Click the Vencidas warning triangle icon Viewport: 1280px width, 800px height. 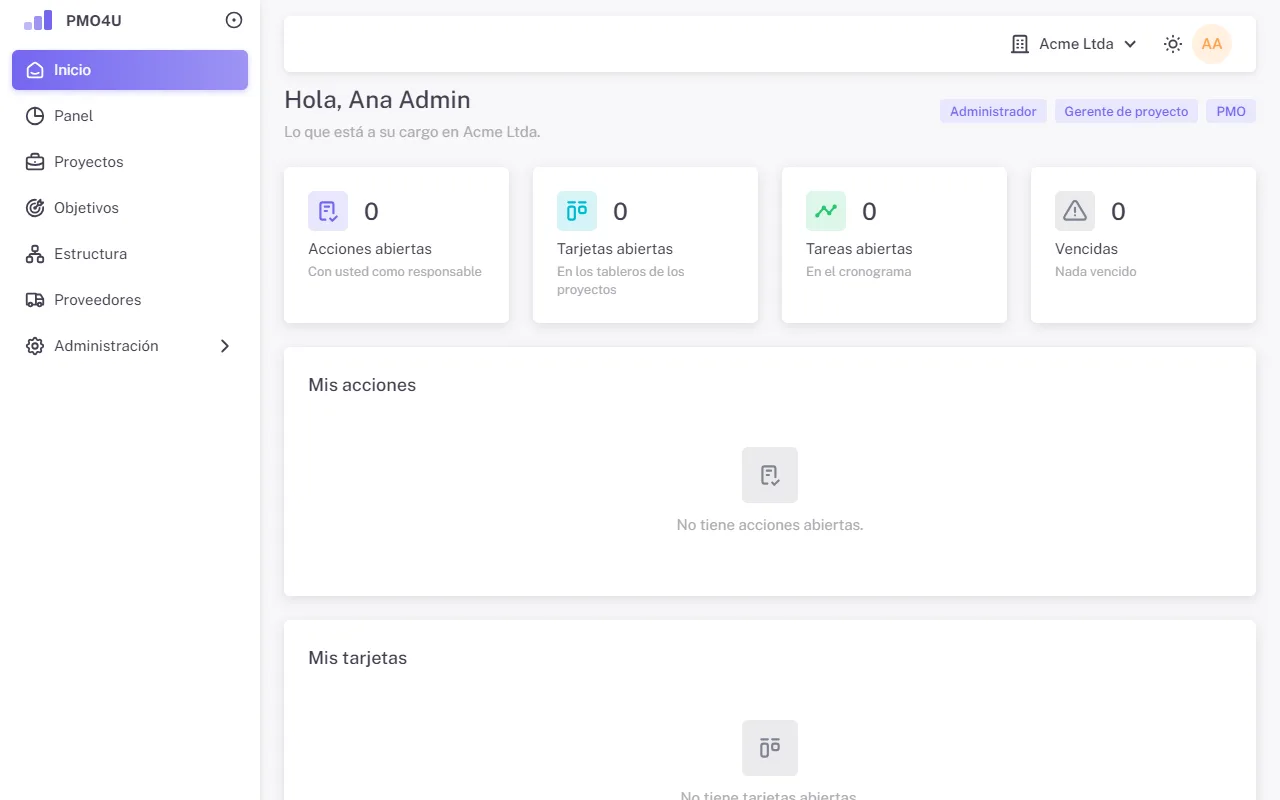click(x=1075, y=211)
